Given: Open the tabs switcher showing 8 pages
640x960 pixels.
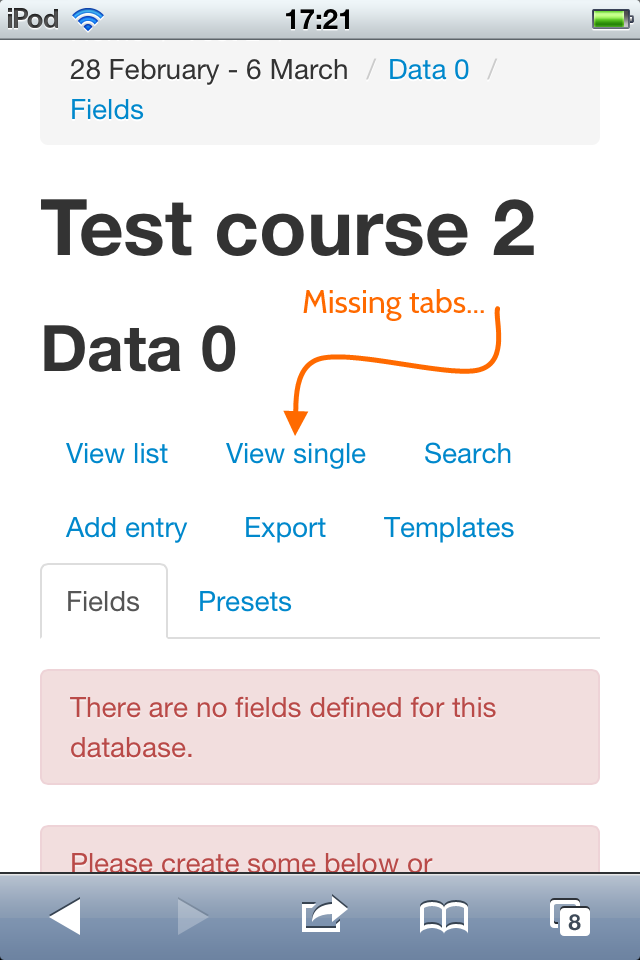Looking at the screenshot, I should click(x=570, y=917).
